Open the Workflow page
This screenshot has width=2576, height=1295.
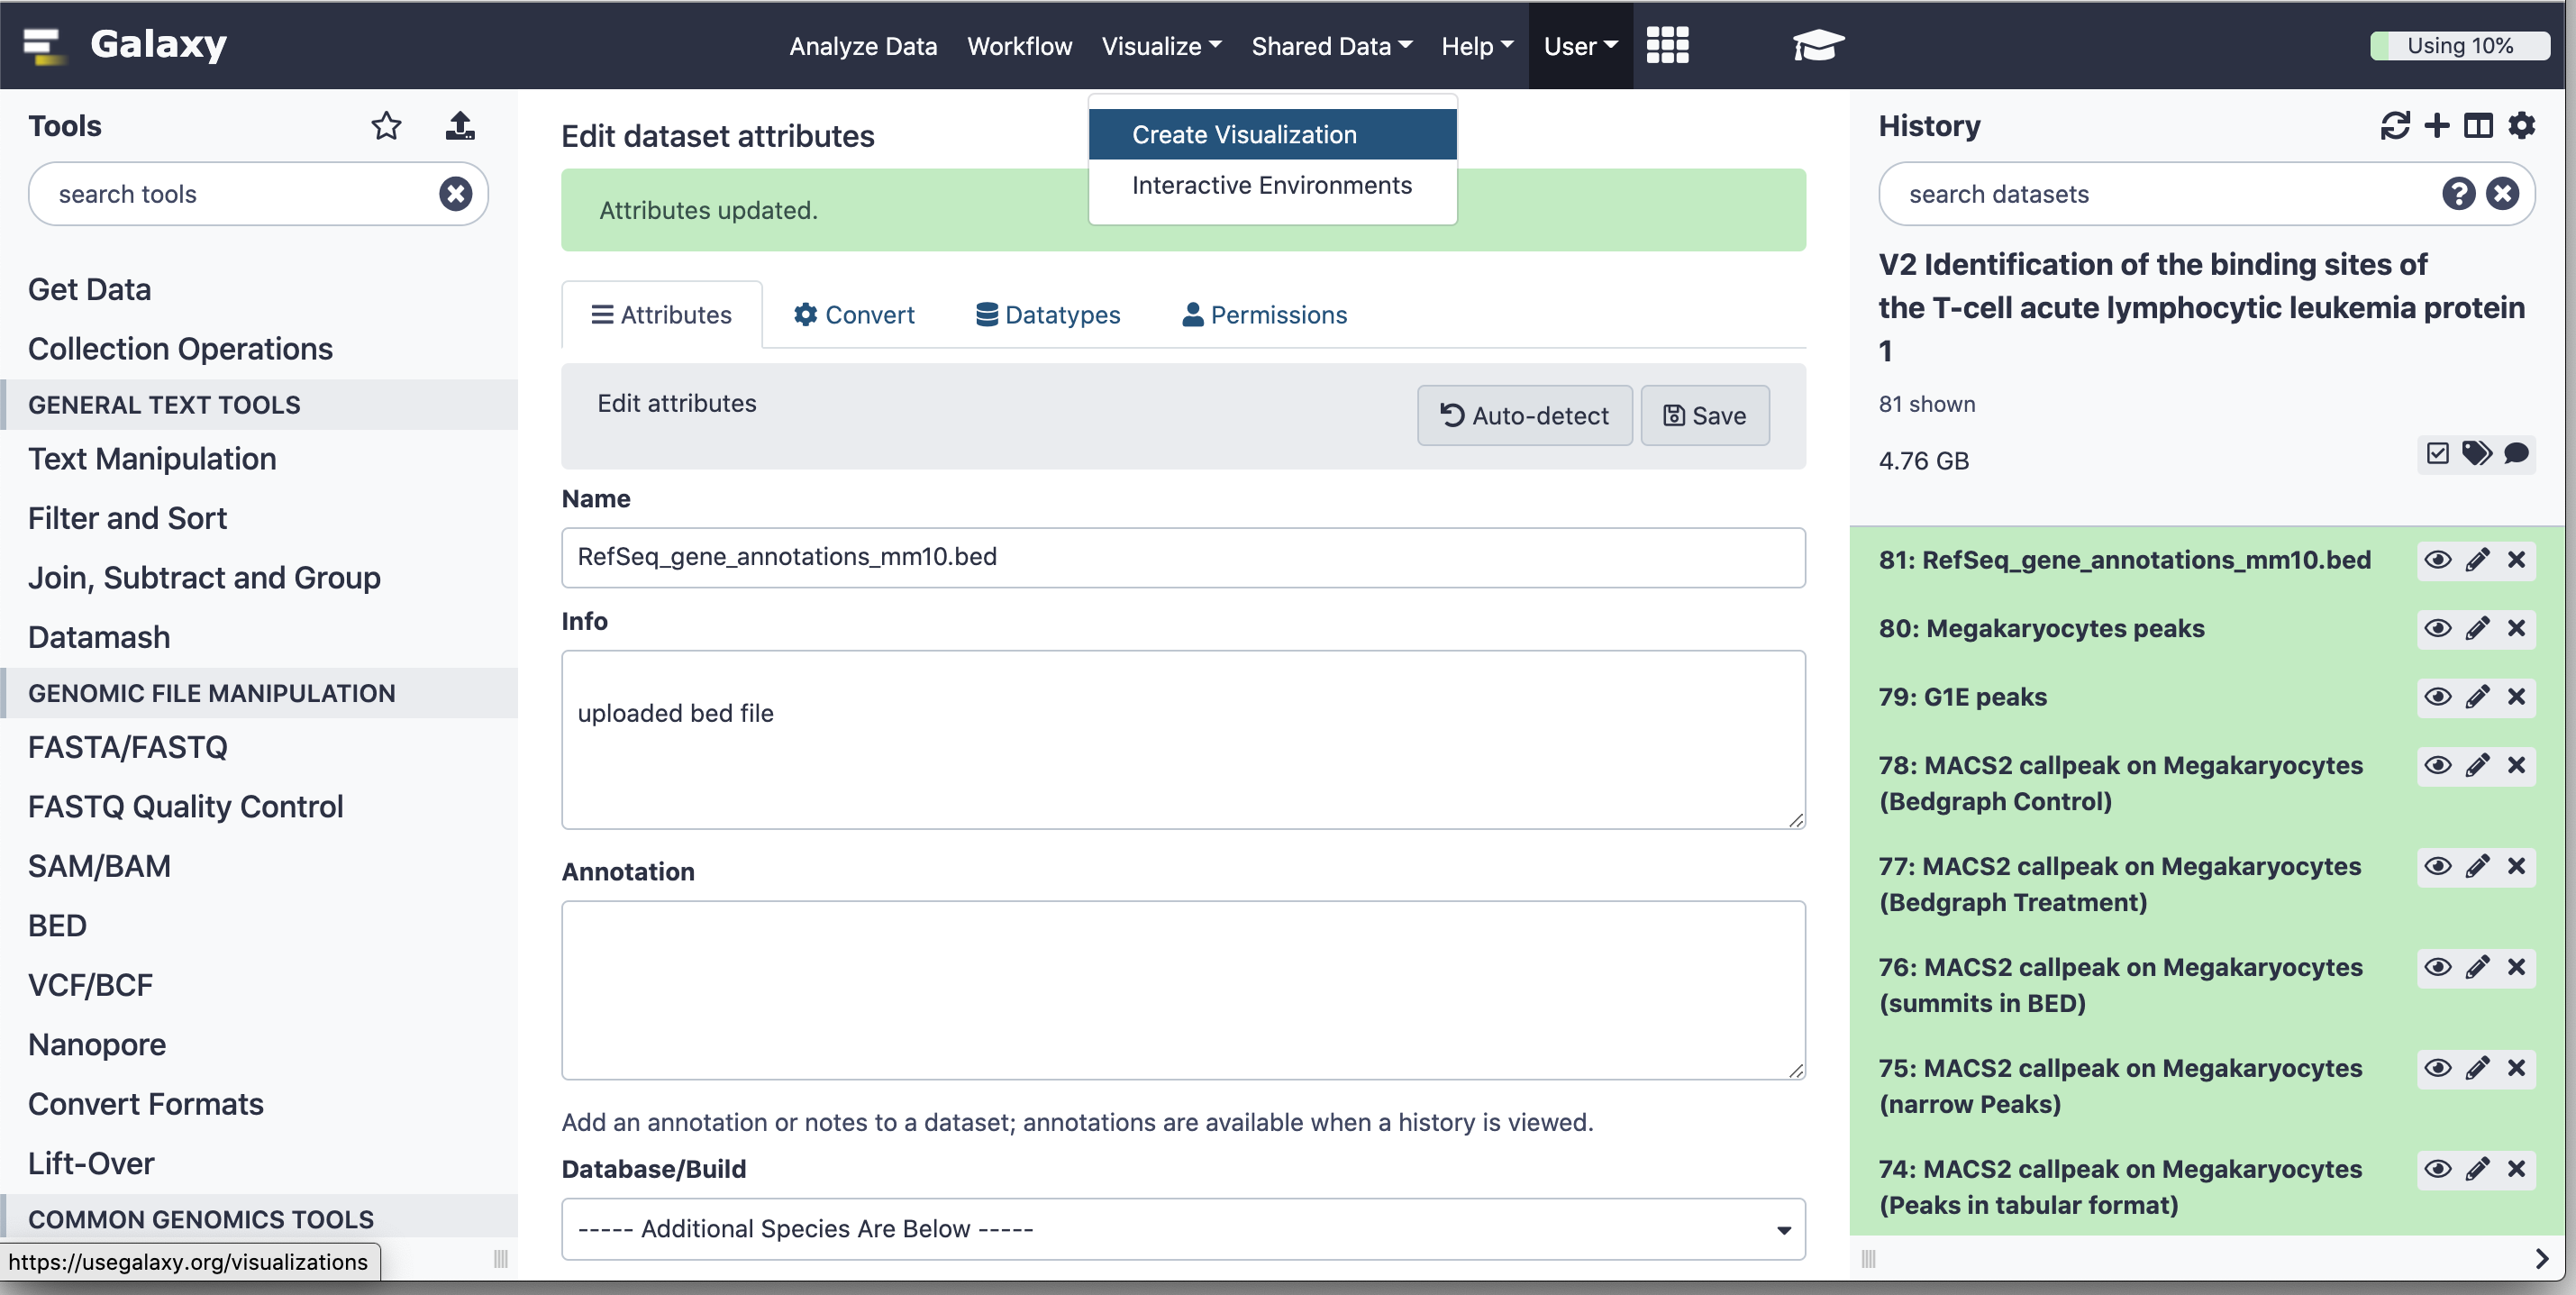[1019, 46]
